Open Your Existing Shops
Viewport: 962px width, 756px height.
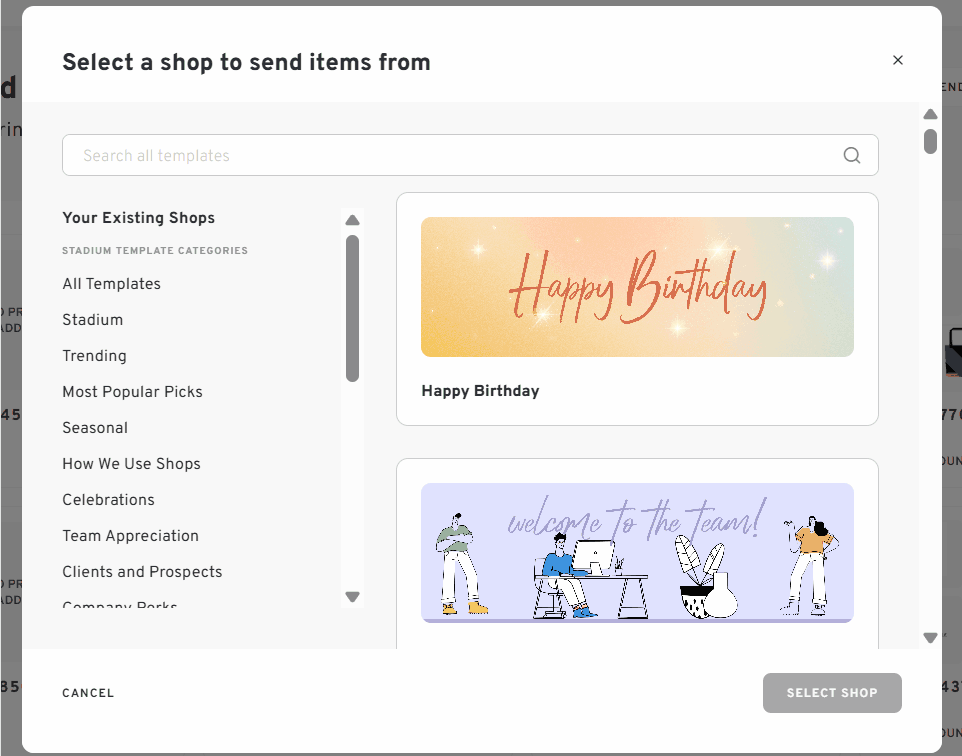[138, 217]
